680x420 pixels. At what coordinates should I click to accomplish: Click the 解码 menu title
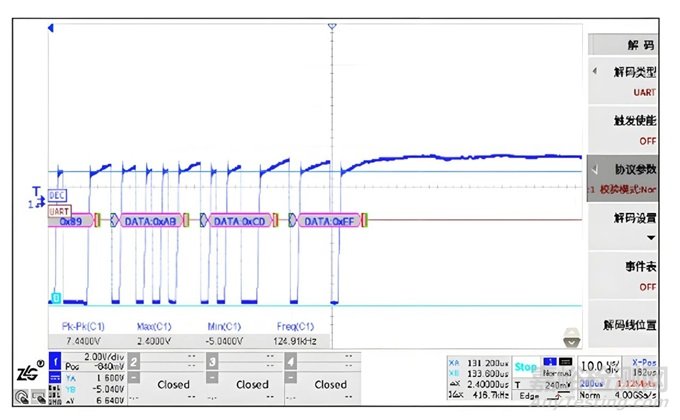pyautogui.click(x=634, y=45)
